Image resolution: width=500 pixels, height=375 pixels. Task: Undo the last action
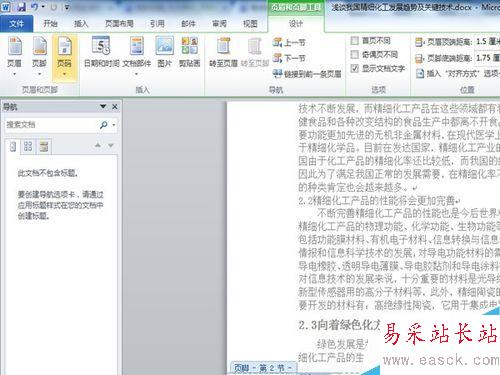click(x=34, y=7)
